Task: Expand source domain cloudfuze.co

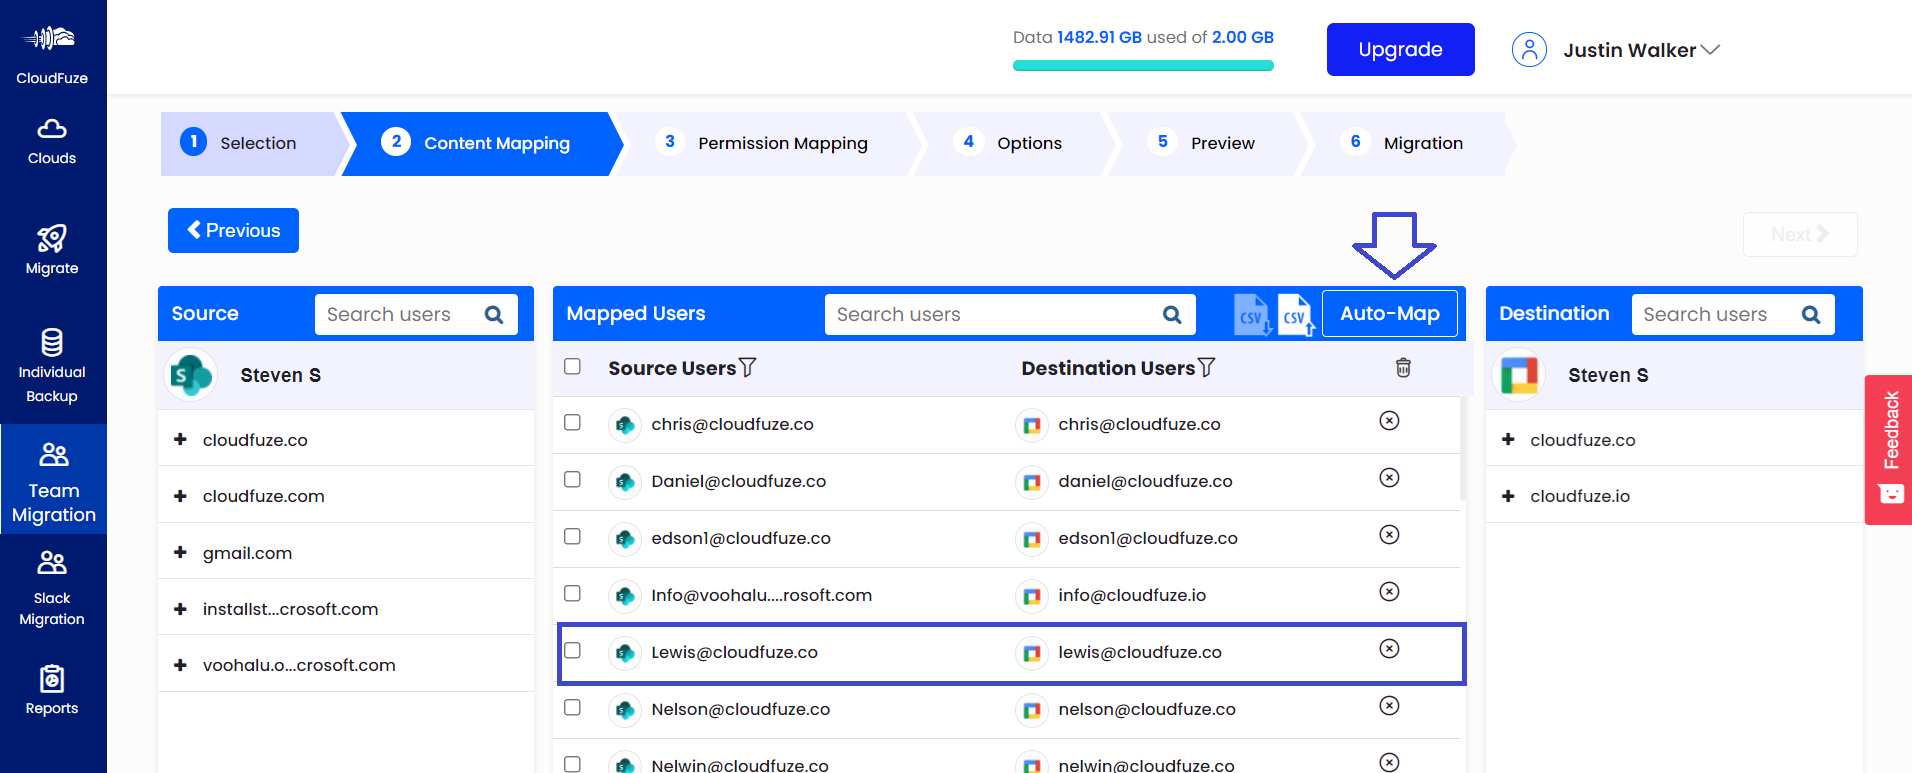Action: click(180, 439)
